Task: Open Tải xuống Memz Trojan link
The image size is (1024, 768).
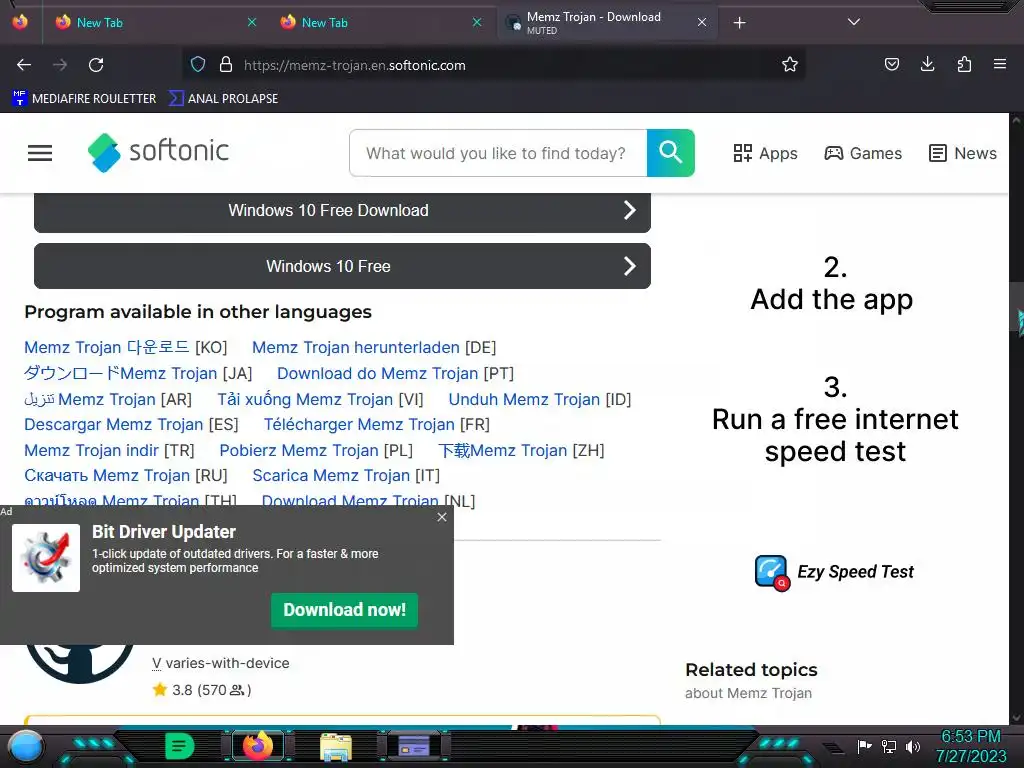Action: (305, 399)
